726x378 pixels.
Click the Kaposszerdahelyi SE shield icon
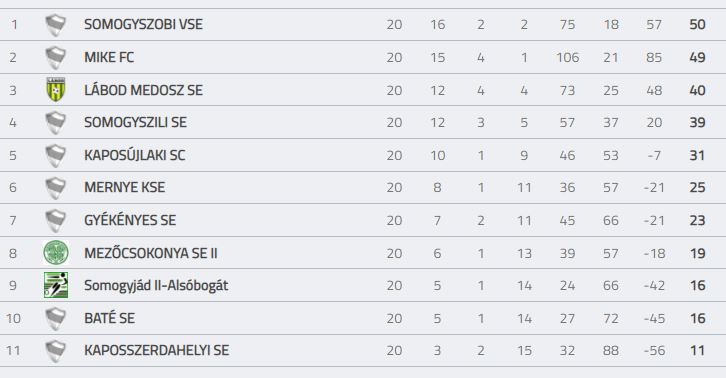(x=56, y=351)
